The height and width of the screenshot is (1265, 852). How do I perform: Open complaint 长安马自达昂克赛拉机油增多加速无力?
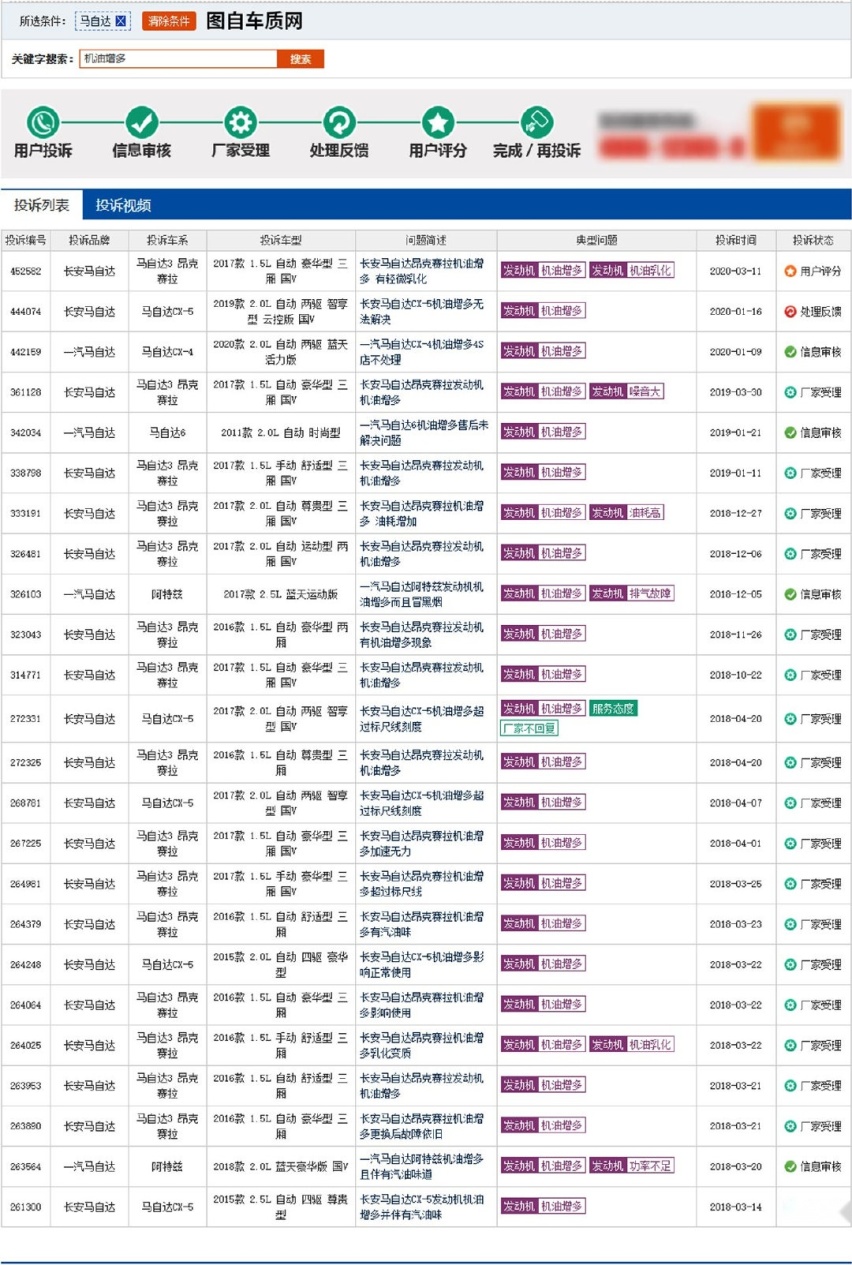coord(421,843)
